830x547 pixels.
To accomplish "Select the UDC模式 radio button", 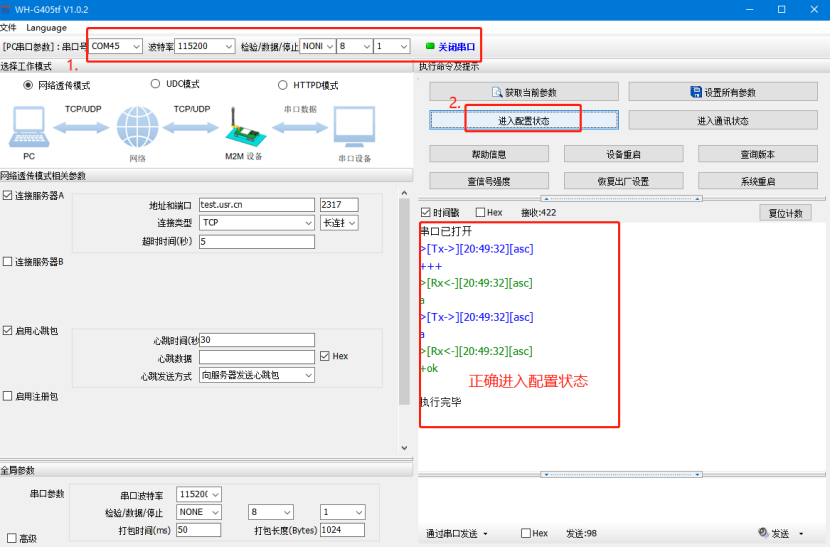I will 156,85.
